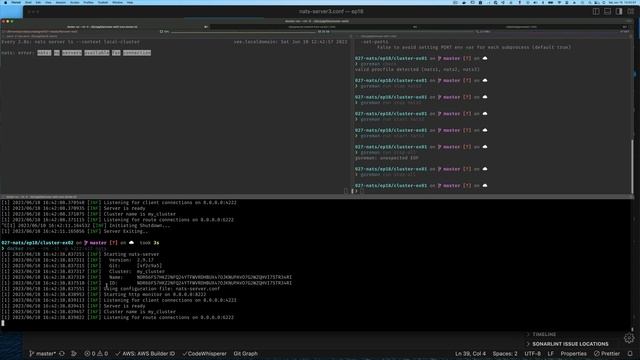Toggle the bottom panel layout icon

(607, 11)
